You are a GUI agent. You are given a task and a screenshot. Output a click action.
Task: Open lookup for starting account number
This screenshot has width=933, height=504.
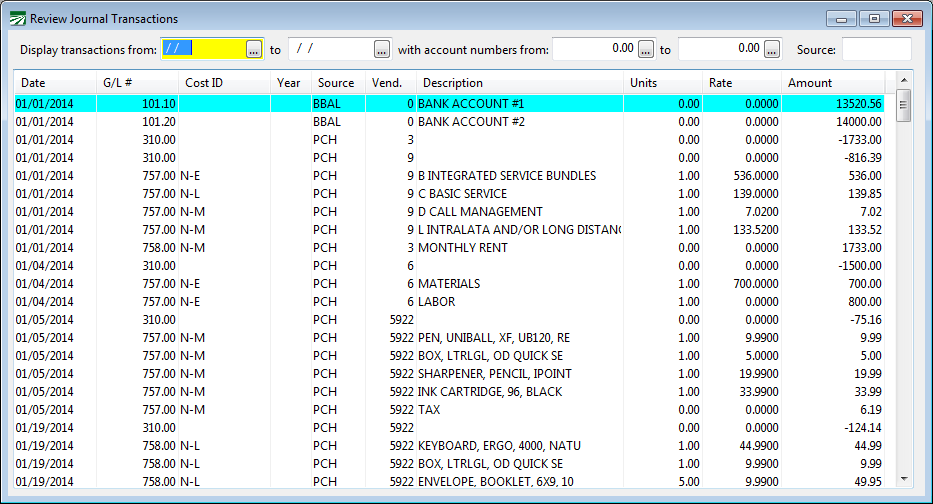[x=646, y=48]
